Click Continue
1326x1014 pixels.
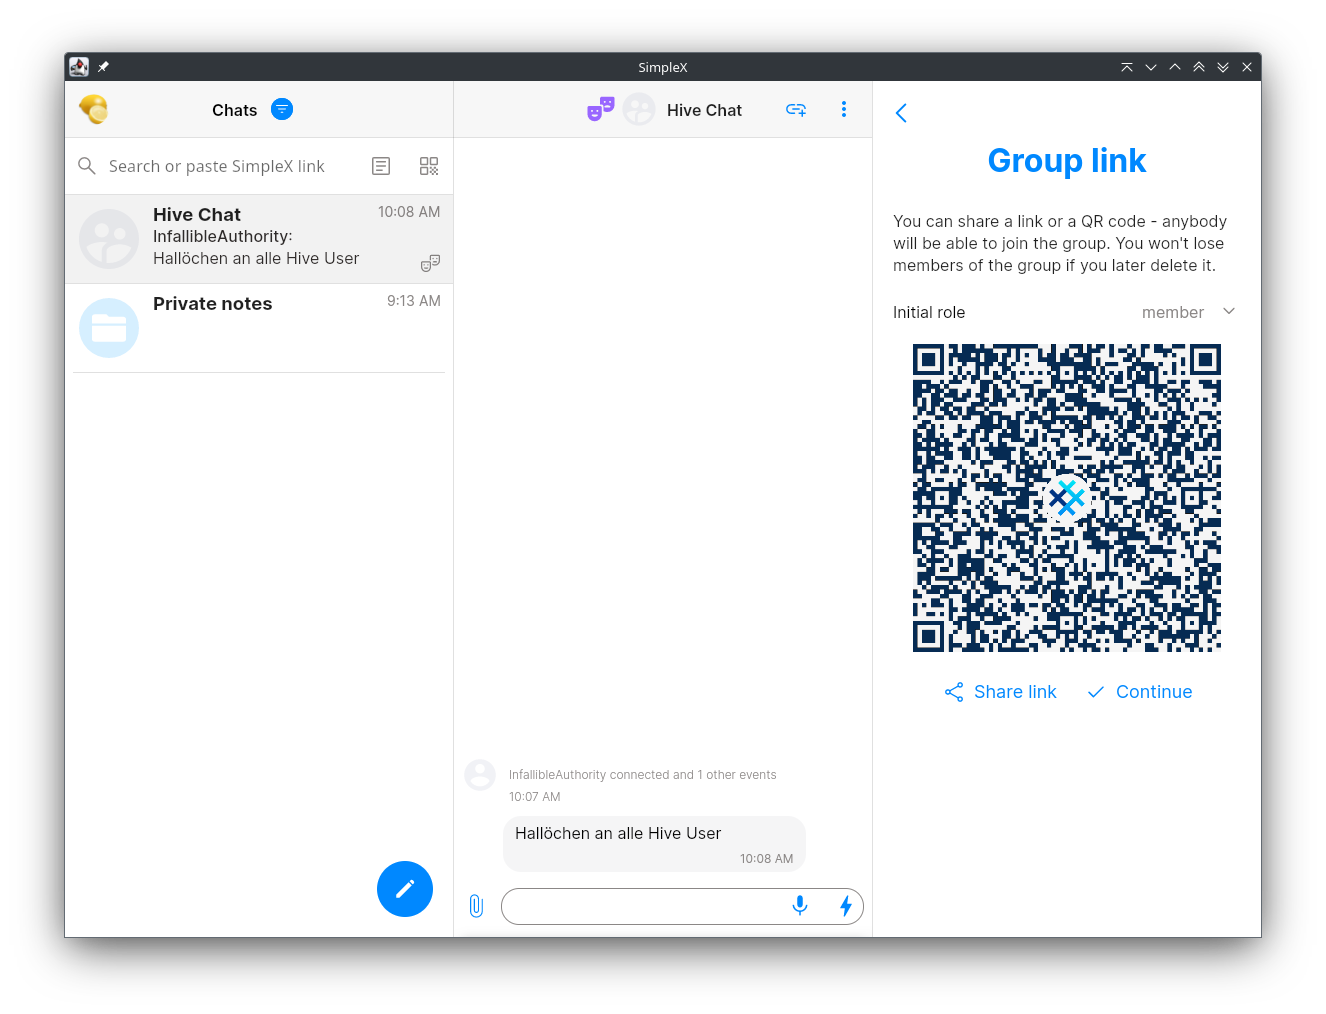tap(1140, 692)
